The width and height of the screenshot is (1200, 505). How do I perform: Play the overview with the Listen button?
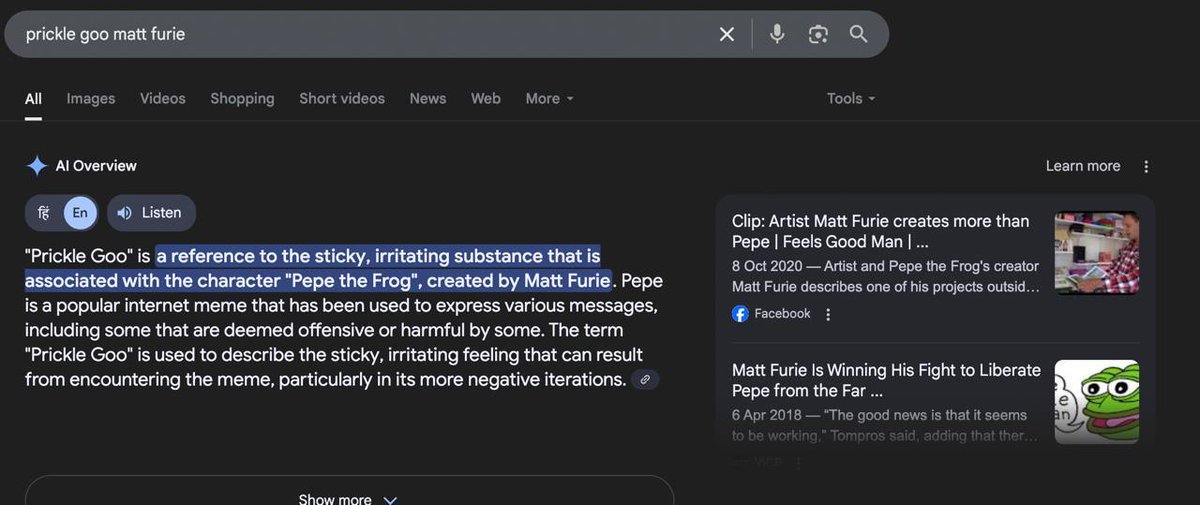pyautogui.click(x=150, y=213)
